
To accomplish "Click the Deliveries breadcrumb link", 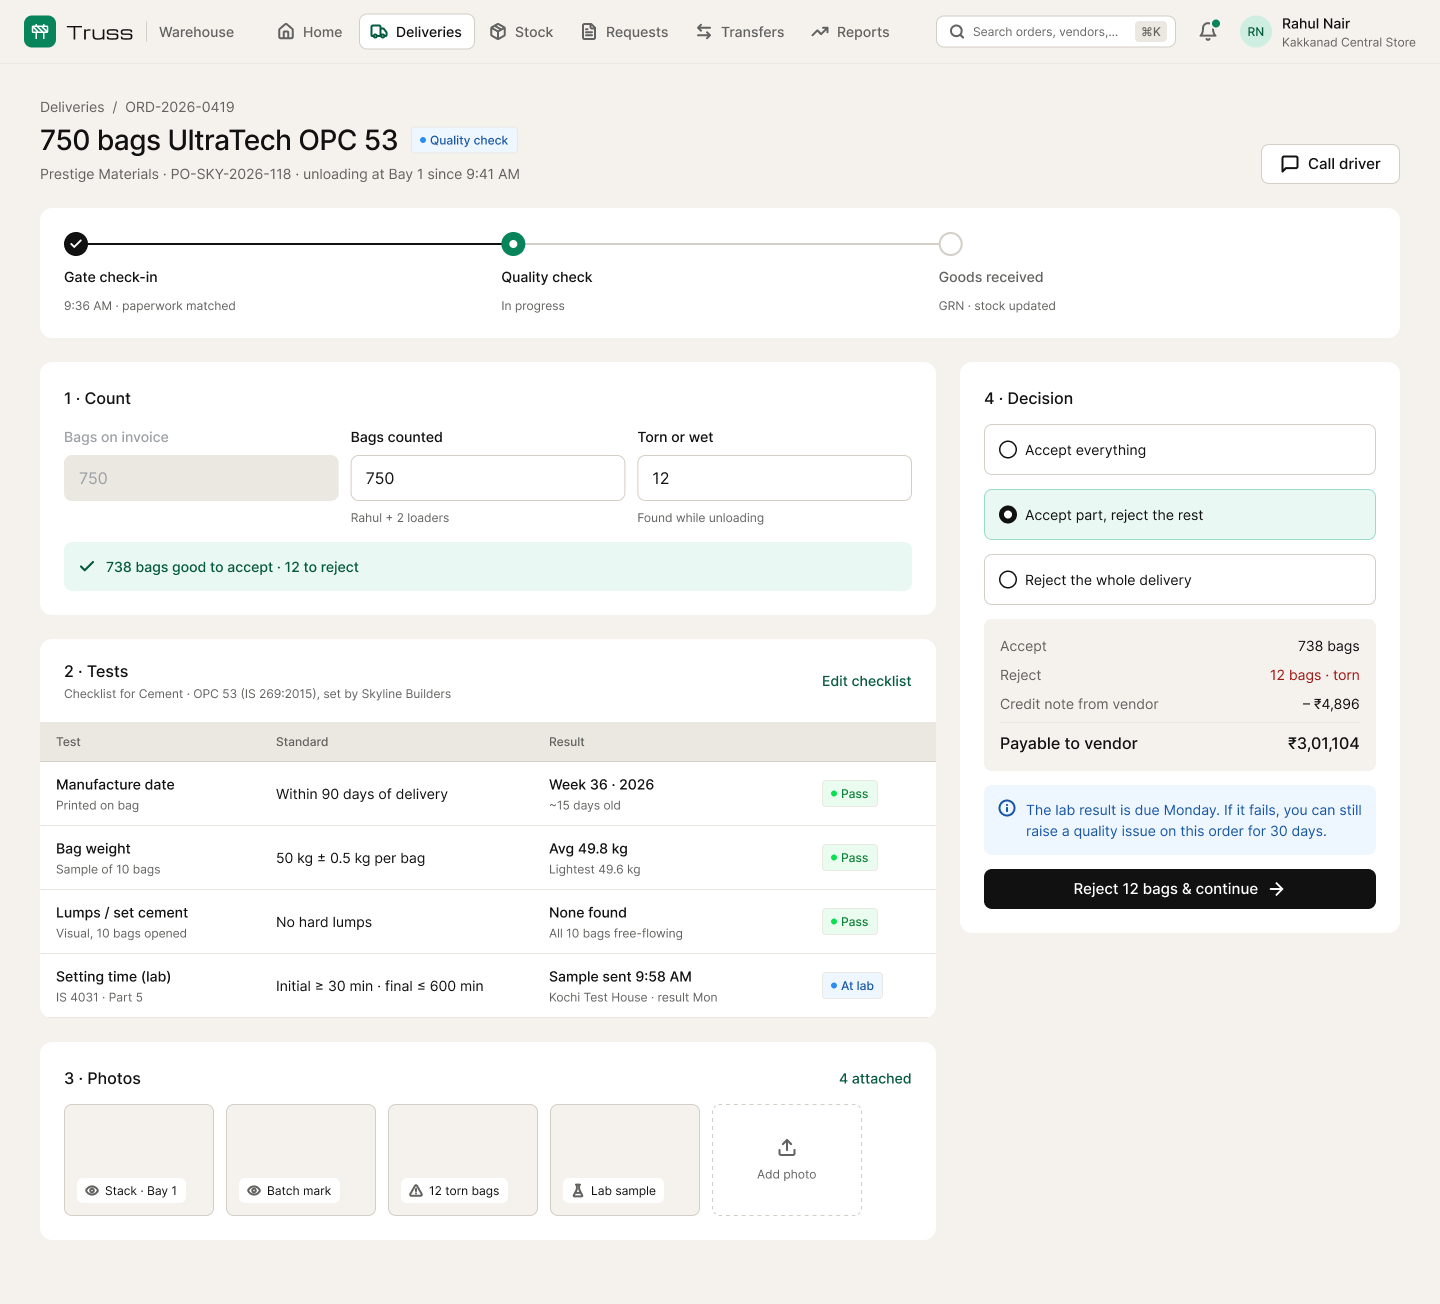I will (72, 107).
